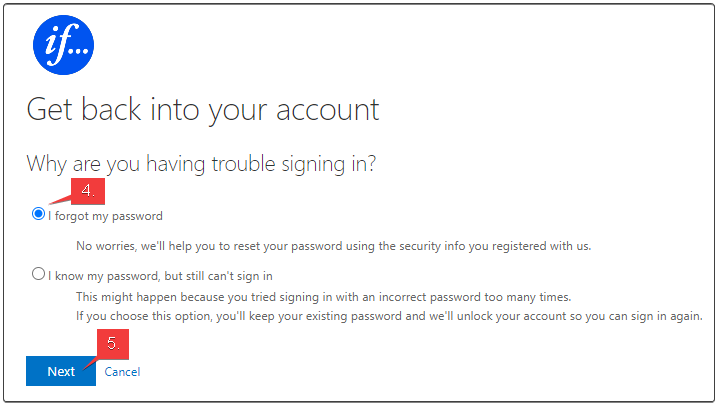Click the 'Get back into your account' heading
718x407 pixels.
click(x=203, y=110)
